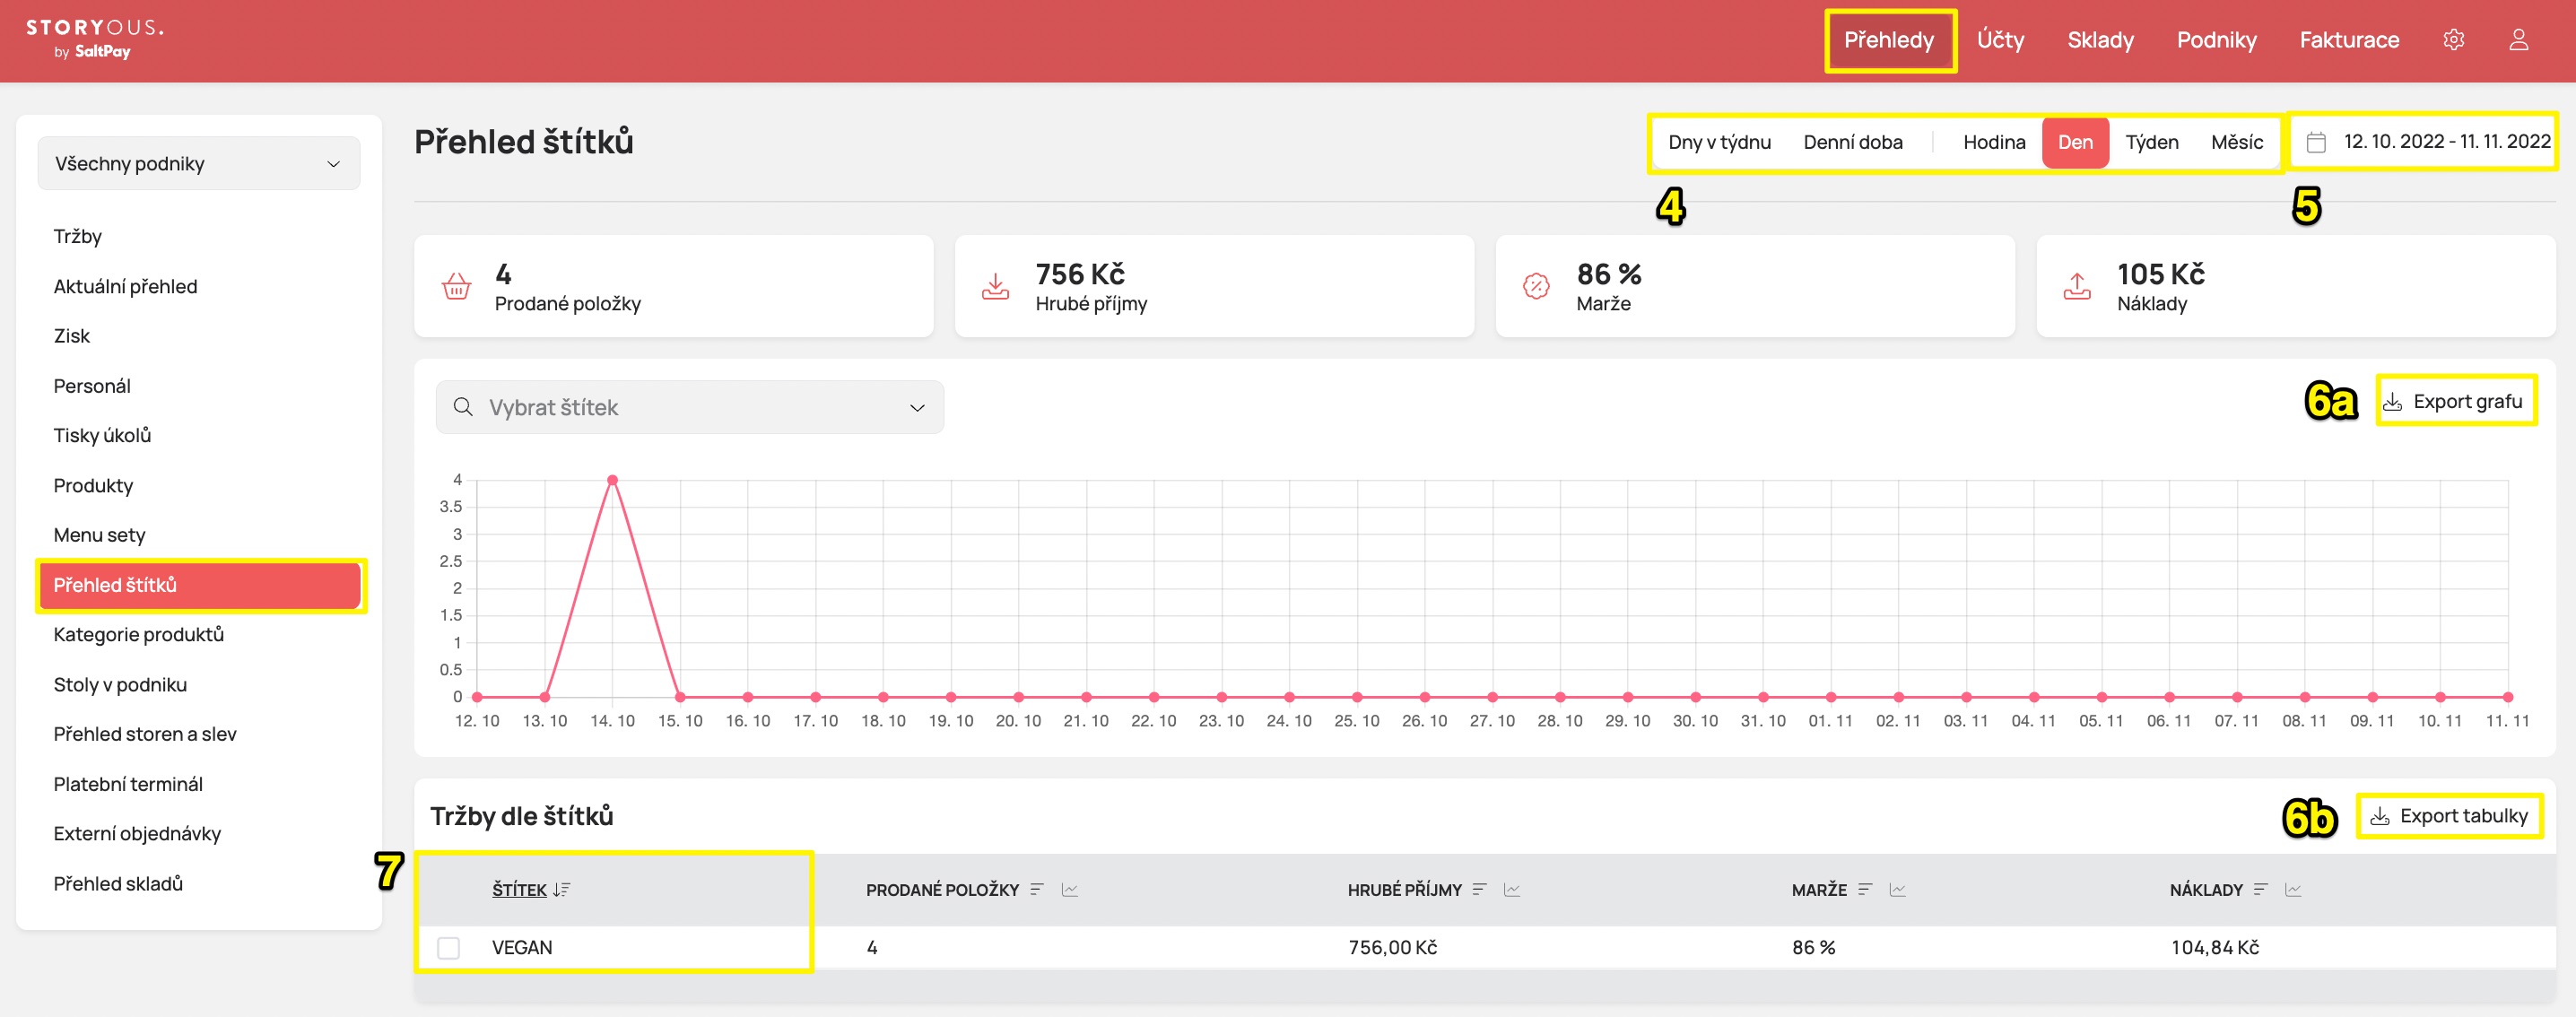Click the search magnifier in Vybrat štítek
This screenshot has height=1017, width=2576.
(463, 407)
